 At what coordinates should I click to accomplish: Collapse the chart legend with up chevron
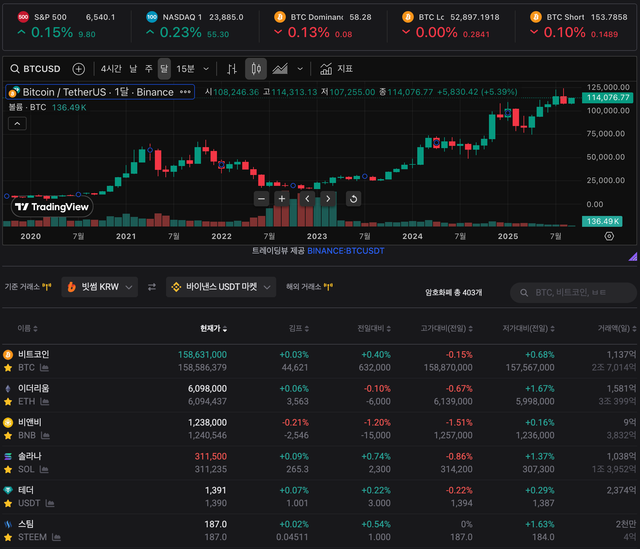17,123
